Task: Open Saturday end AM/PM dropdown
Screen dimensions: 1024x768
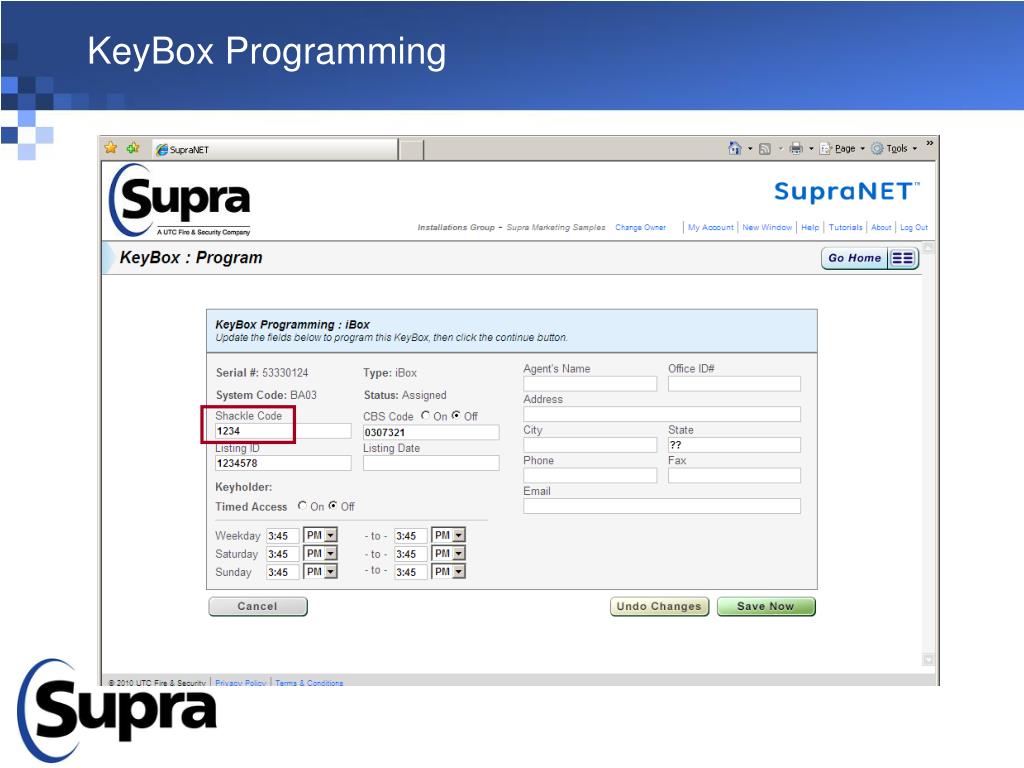Action: (448, 554)
